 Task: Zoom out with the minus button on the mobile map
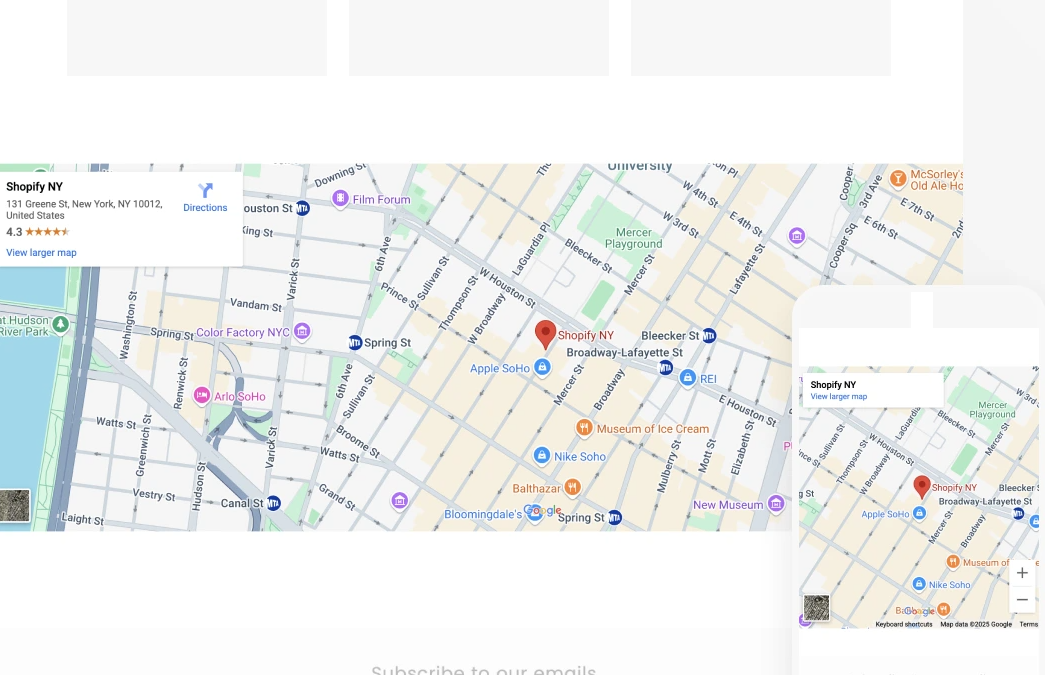pyautogui.click(x=1022, y=600)
